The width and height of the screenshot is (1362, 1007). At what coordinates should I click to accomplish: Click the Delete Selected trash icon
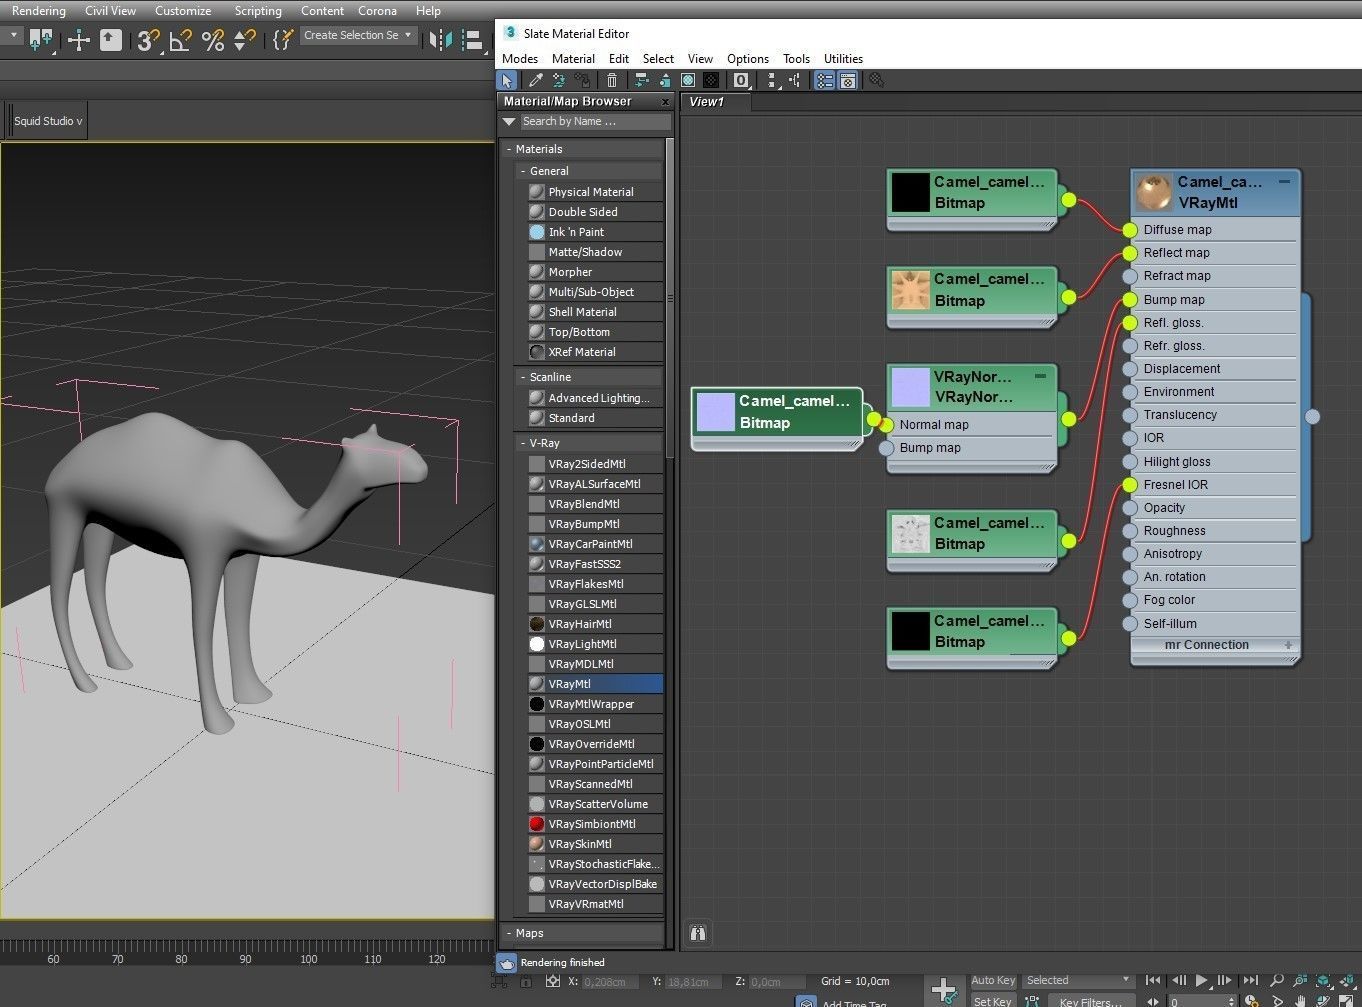(x=612, y=81)
